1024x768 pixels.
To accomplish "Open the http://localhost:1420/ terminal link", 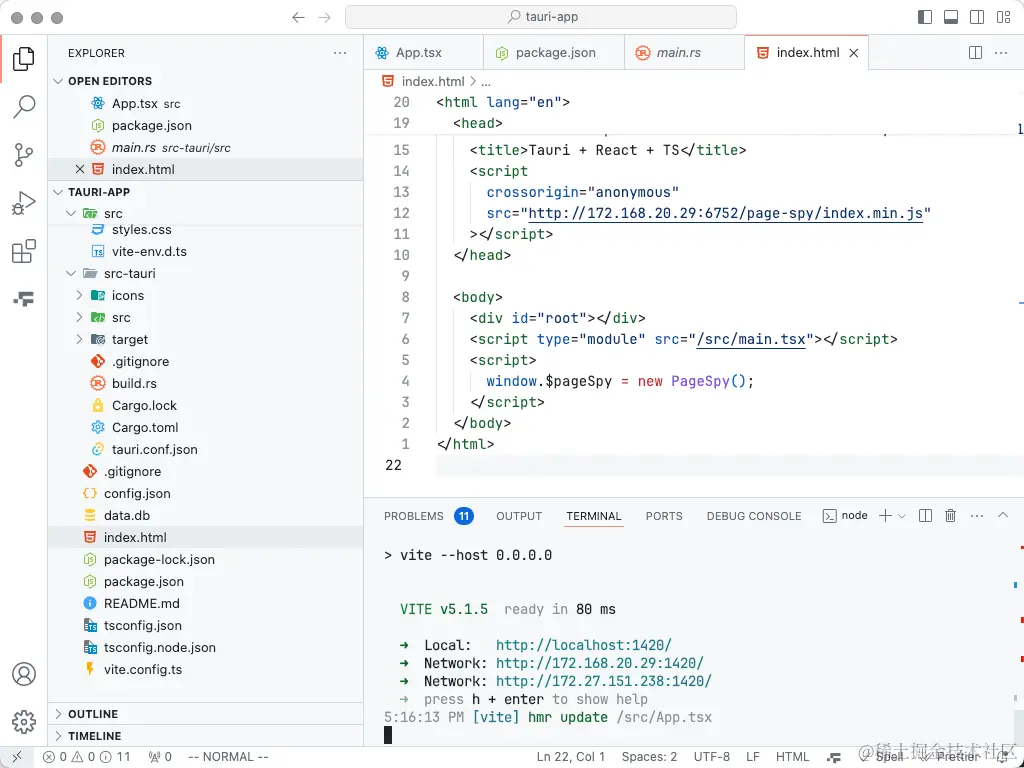I will pos(583,645).
